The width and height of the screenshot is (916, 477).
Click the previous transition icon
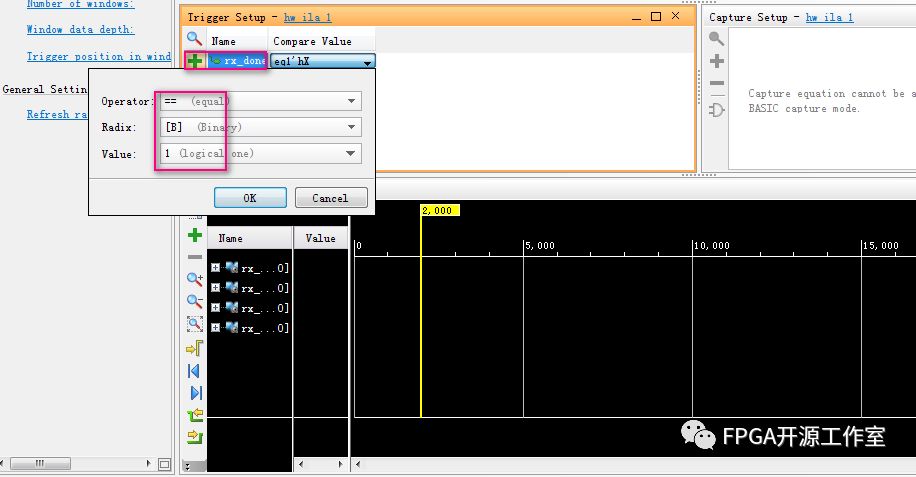coord(195,415)
